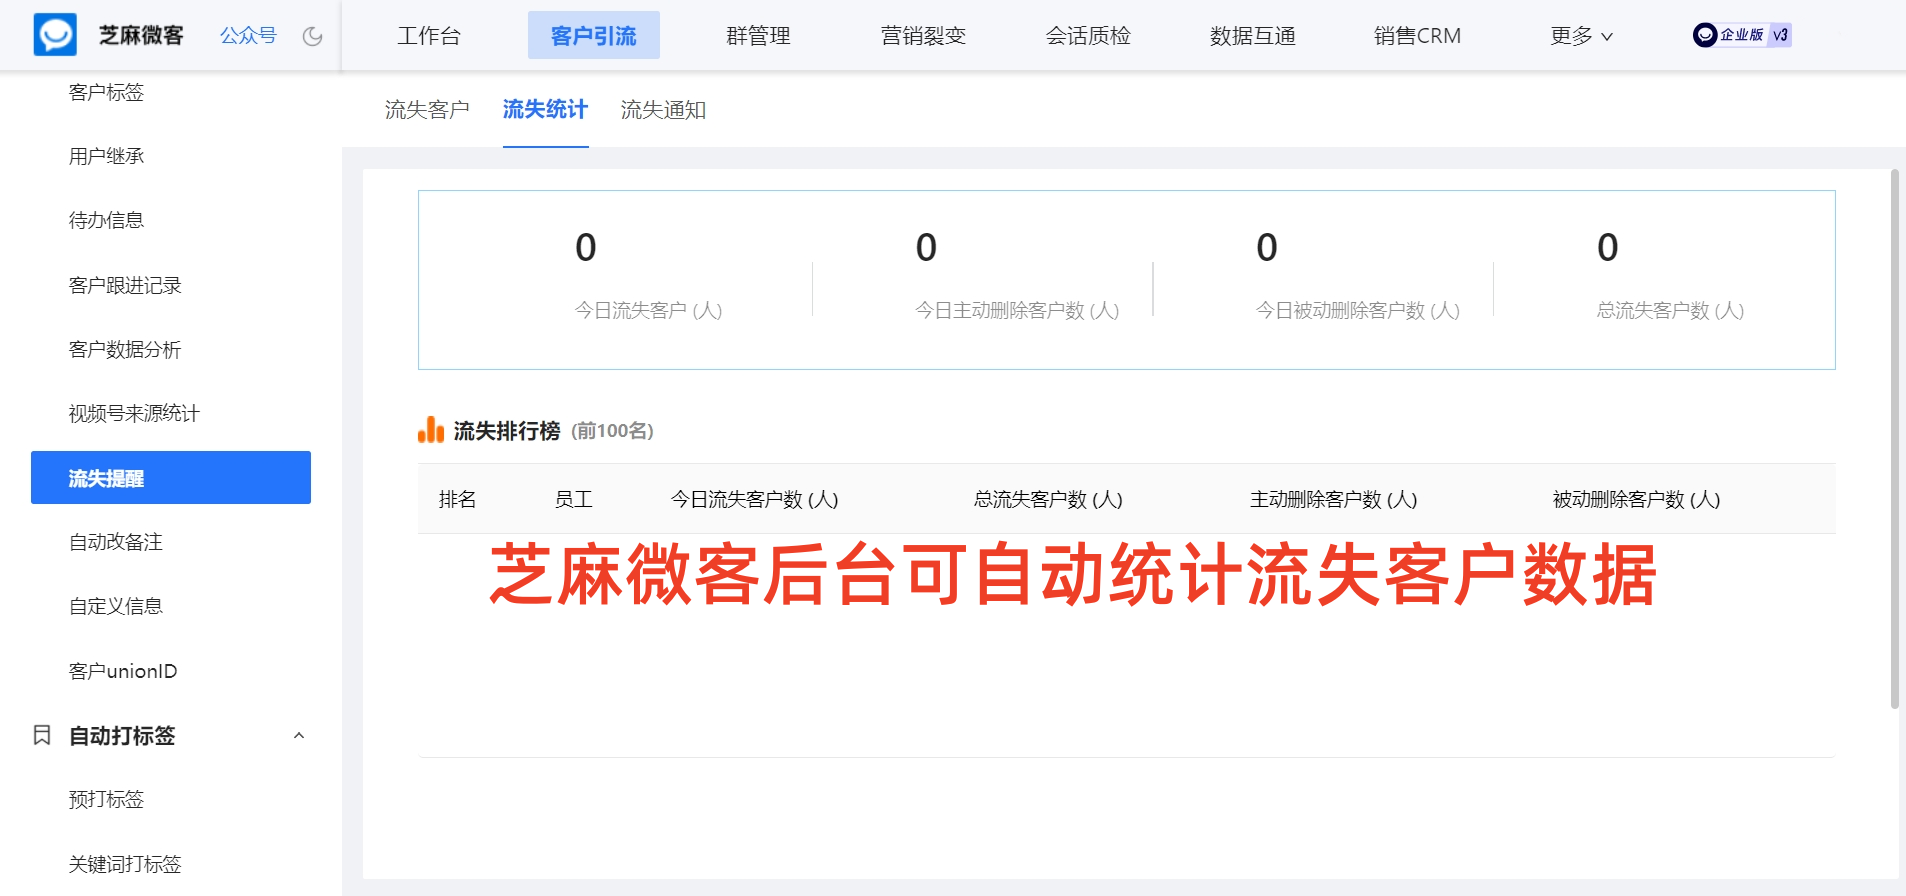This screenshot has width=1906, height=896.
Task: Toggle dark mode moon icon
Action: (313, 36)
